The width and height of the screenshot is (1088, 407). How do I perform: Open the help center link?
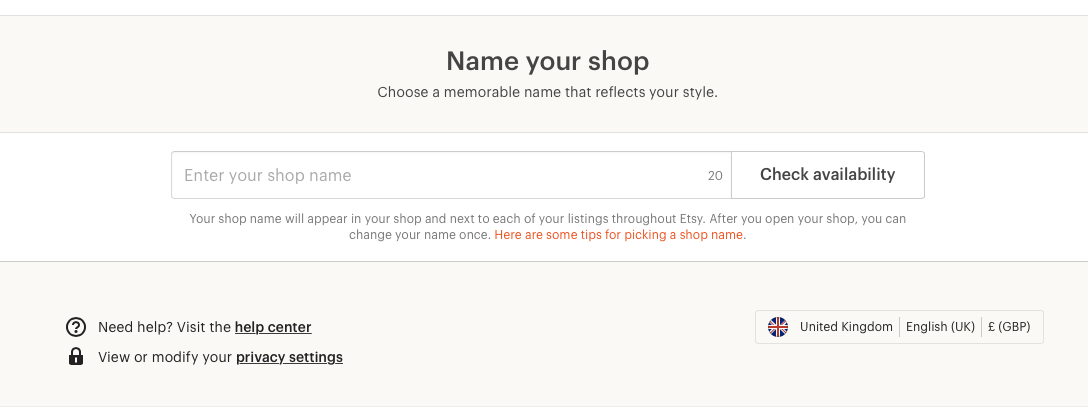273,327
